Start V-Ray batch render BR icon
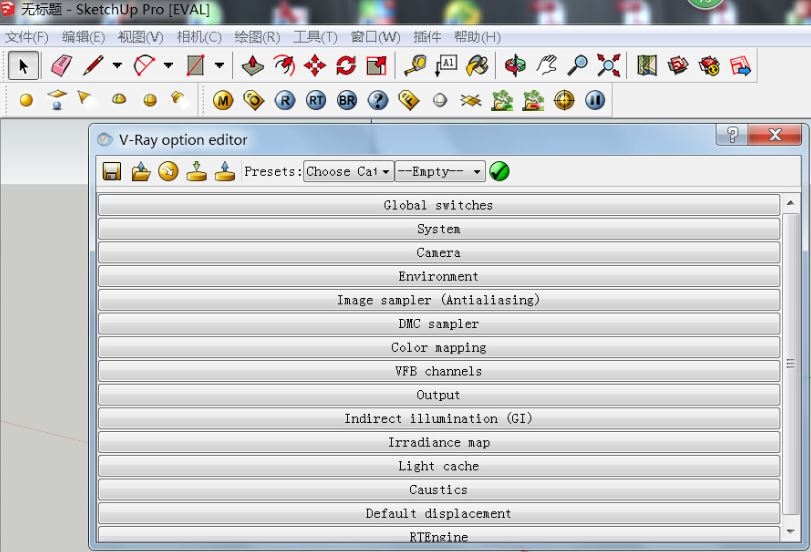Viewport: 811px width, 552px height. pos(347,100)
